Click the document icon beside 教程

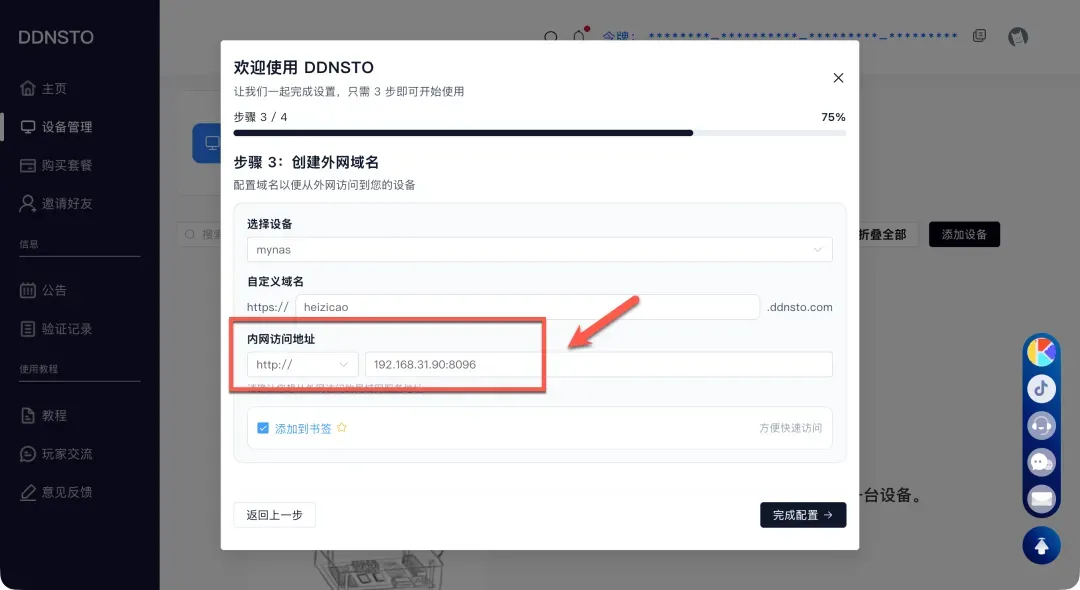point(28,415)
